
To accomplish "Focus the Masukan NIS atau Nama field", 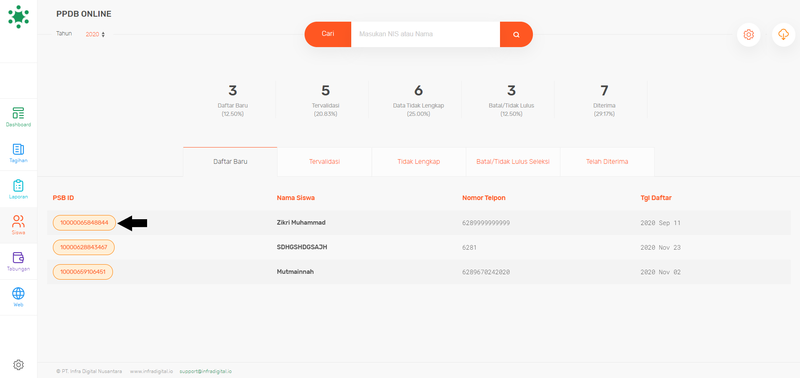I will pos(426,35).
